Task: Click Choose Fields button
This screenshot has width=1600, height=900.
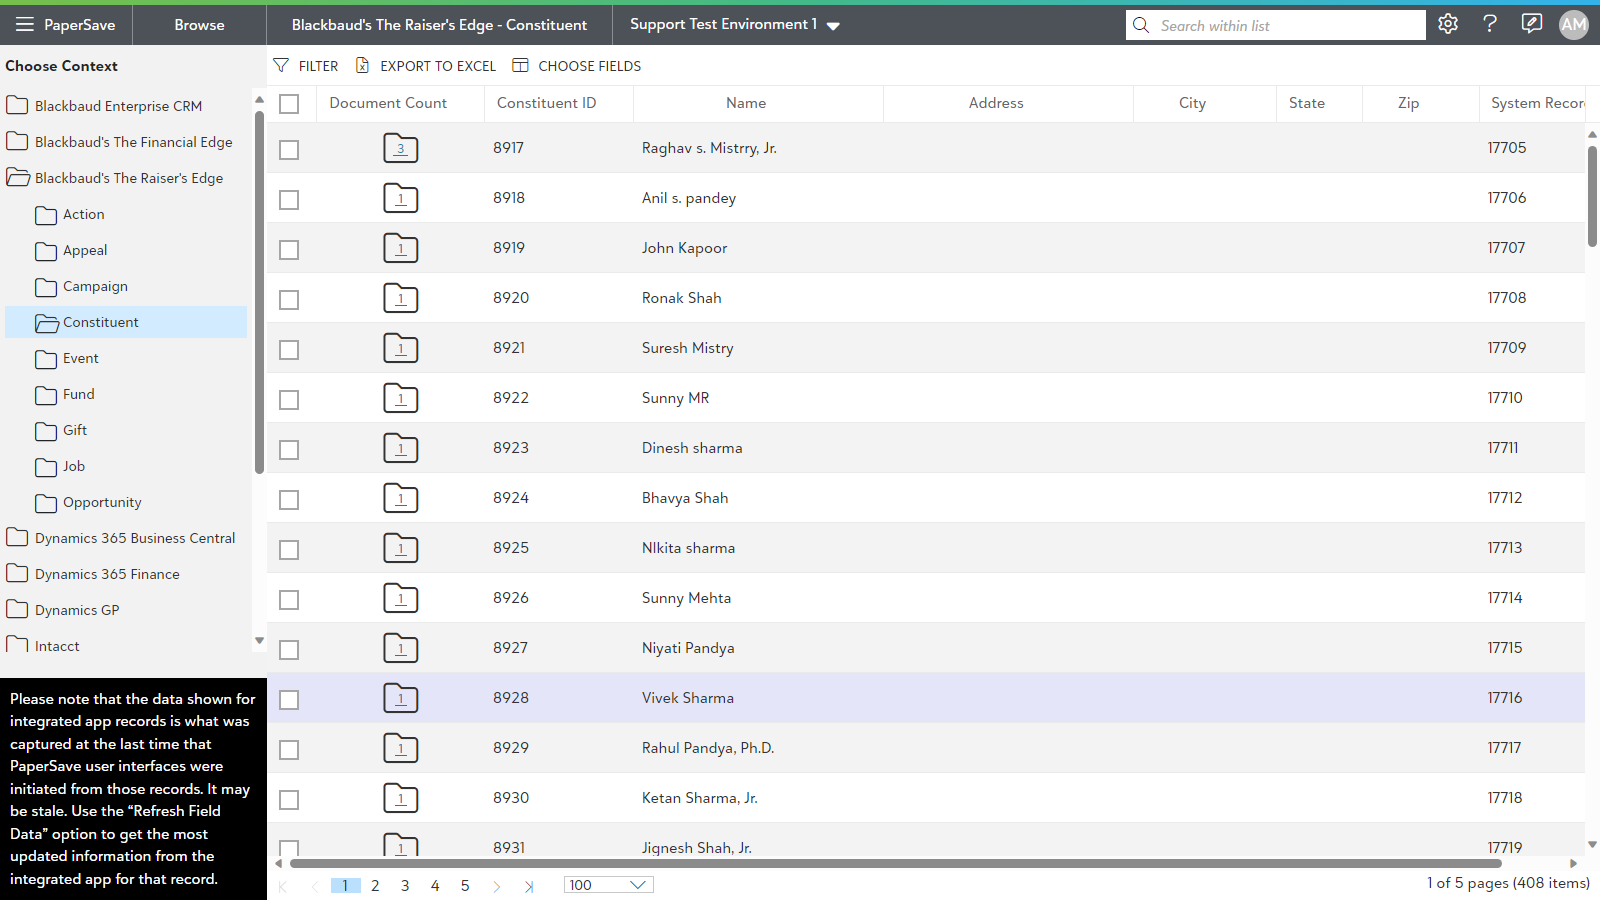Action: [577, 66]
